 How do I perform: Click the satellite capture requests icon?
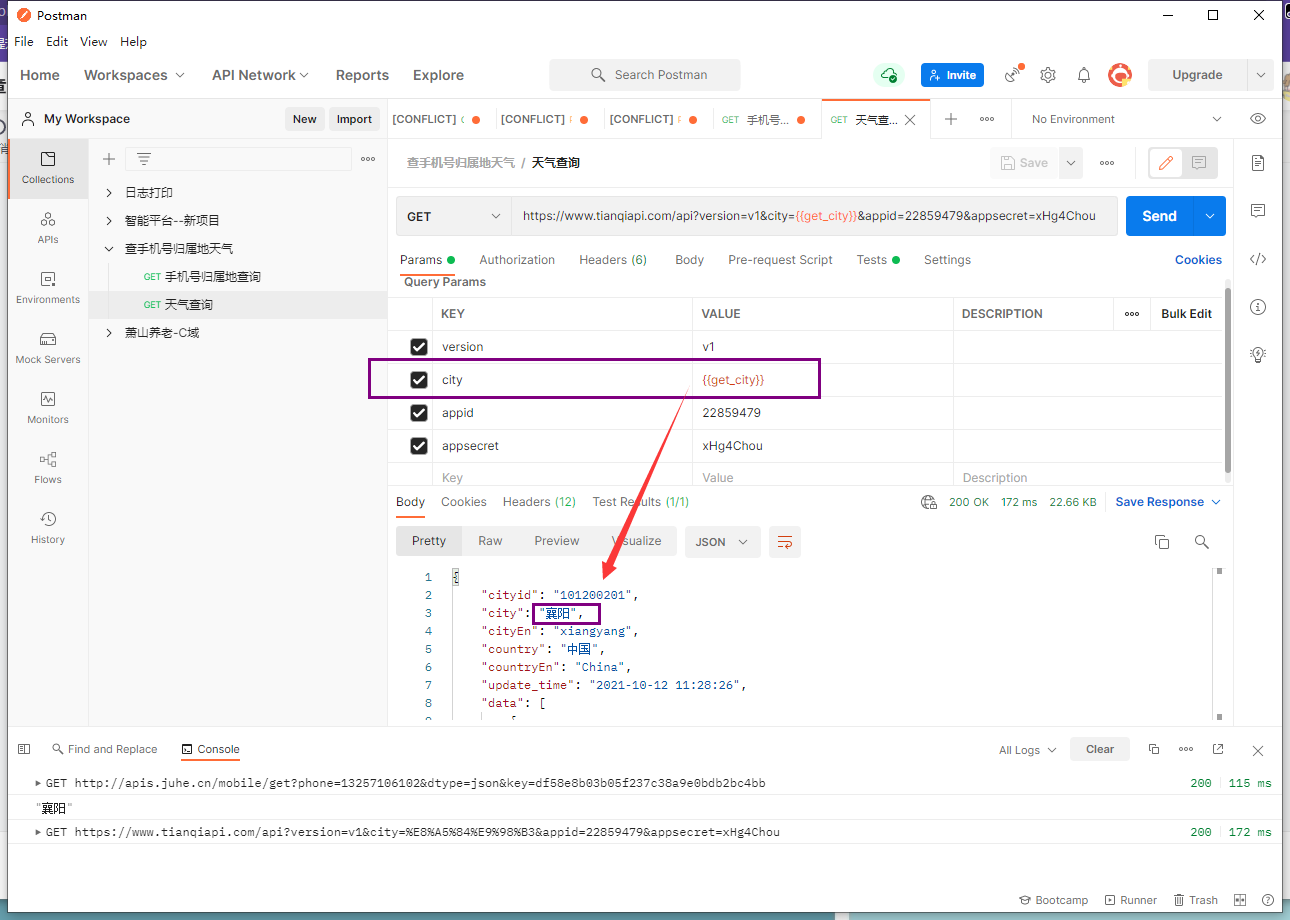pyautogui.click(x=1014, y=75)
